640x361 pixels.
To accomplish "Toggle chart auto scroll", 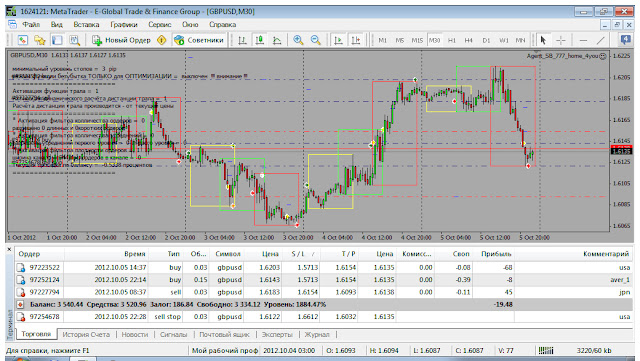I will point(338,40).
